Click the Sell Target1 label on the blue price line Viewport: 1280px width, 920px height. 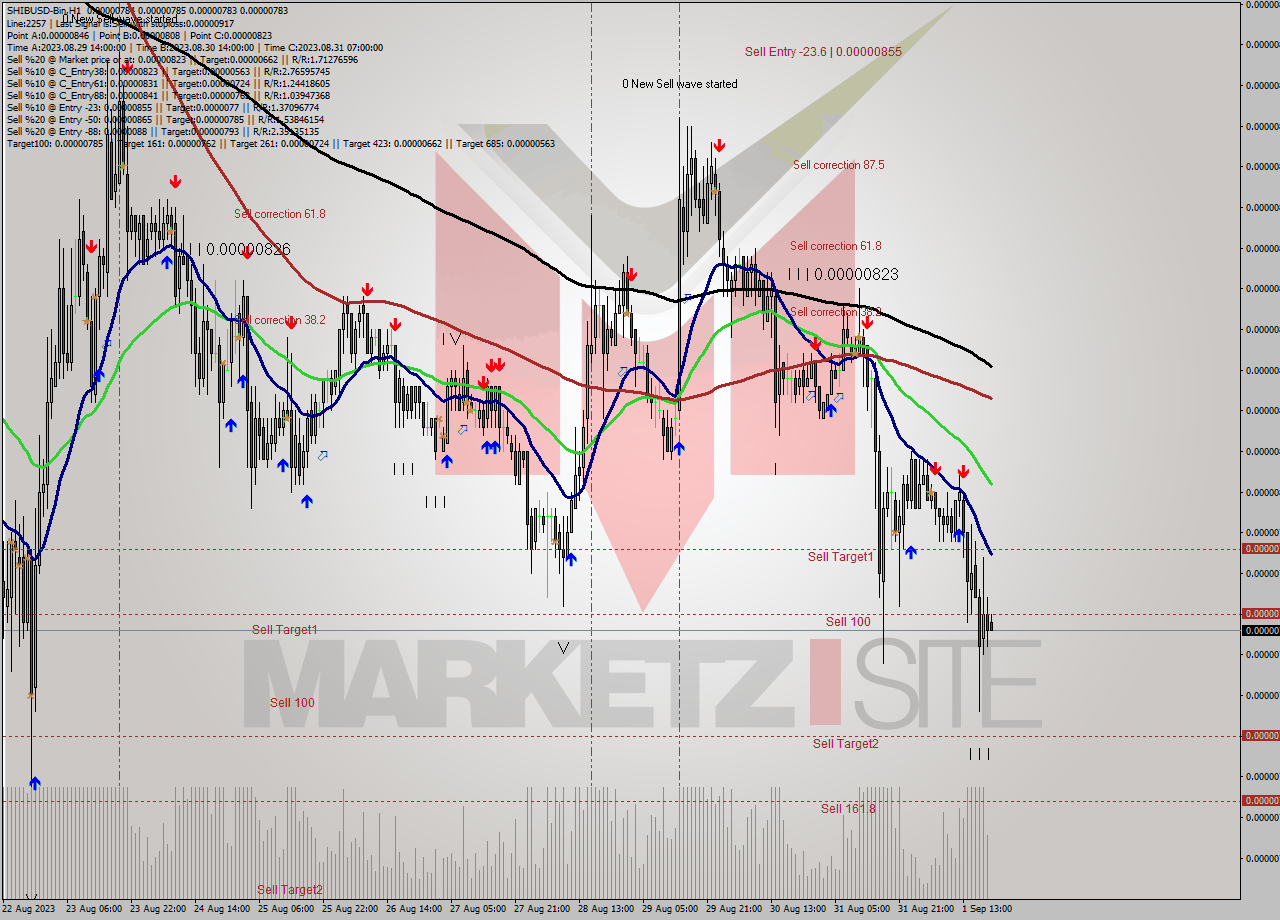click(284, 630)
